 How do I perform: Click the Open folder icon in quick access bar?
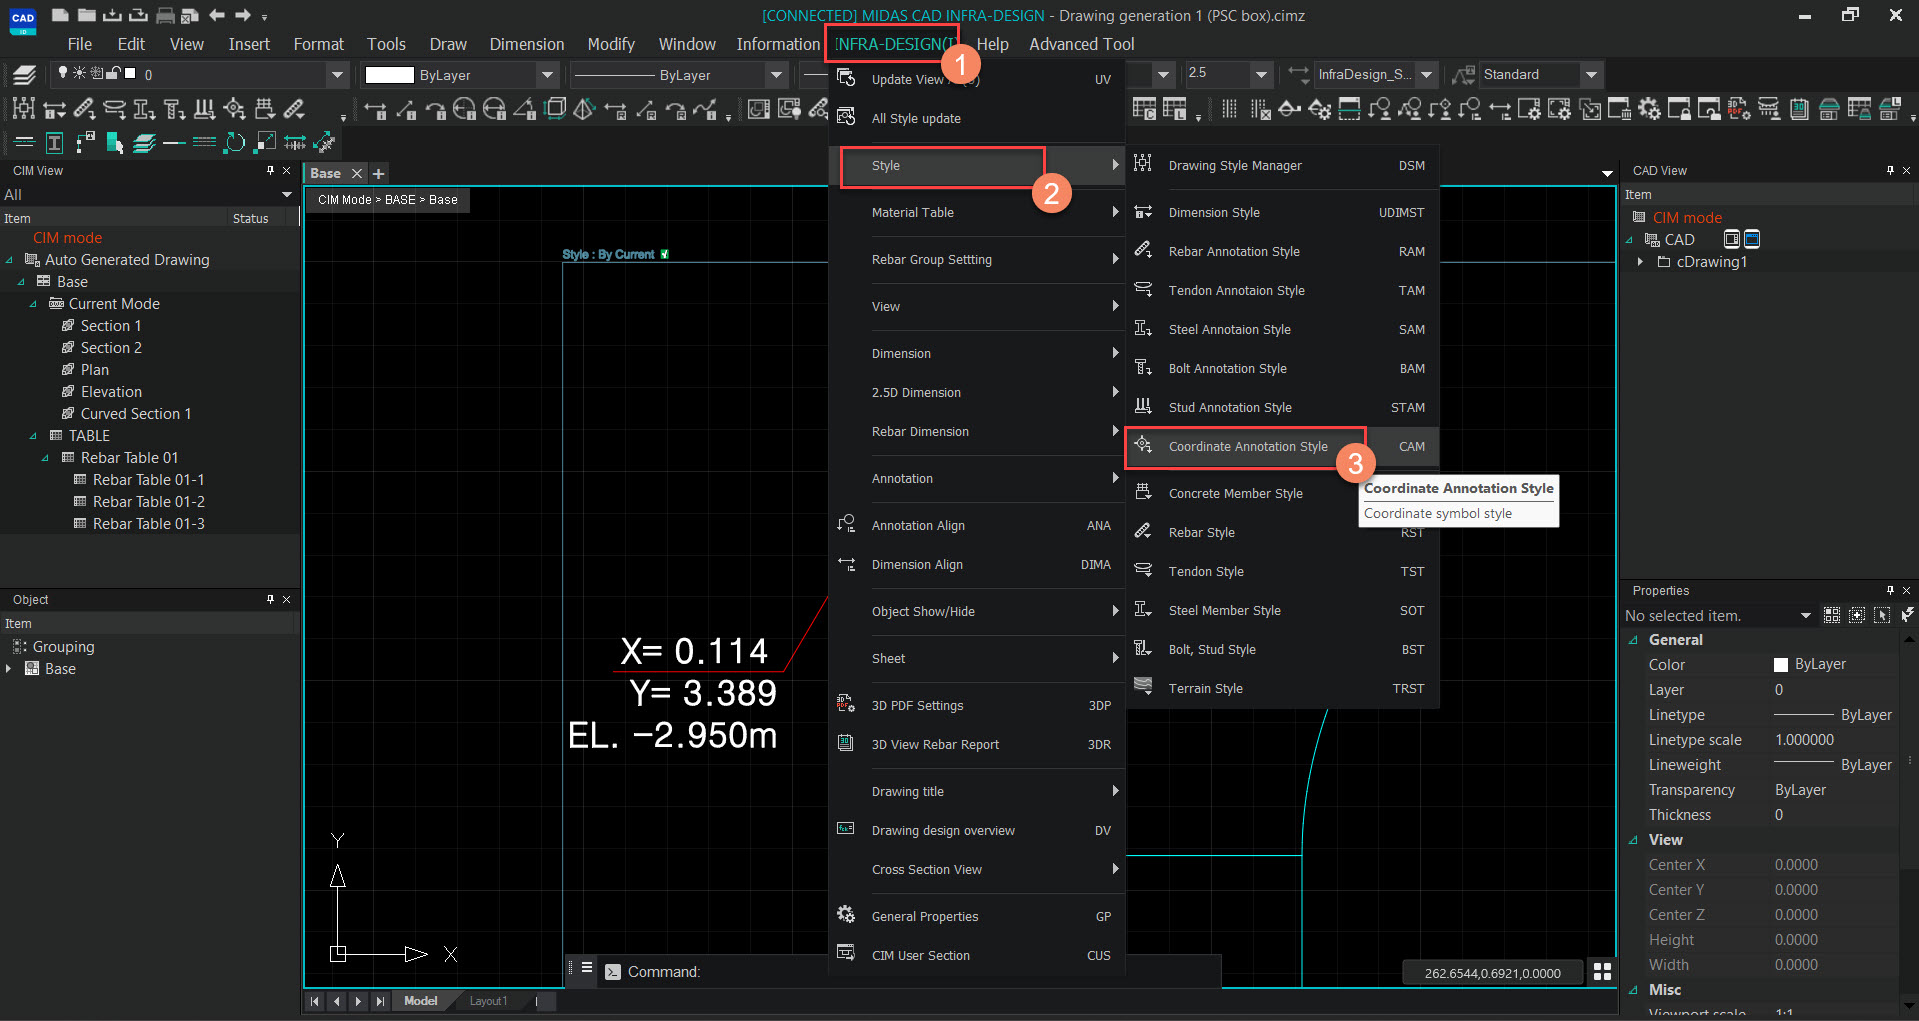click(x=87, y=15)
